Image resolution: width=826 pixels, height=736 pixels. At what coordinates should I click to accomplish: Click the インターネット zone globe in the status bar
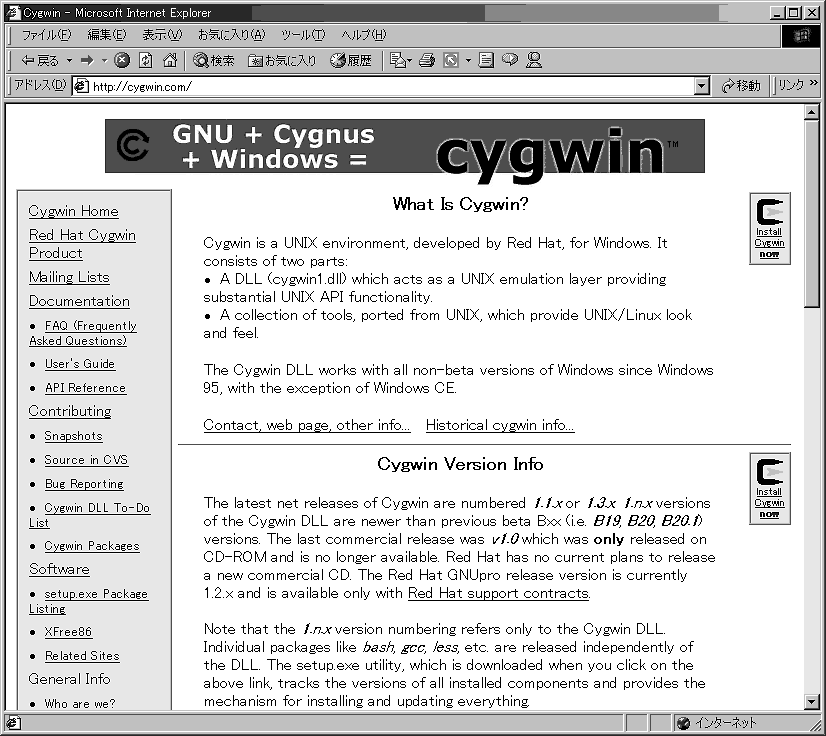(x=683, y=723)
